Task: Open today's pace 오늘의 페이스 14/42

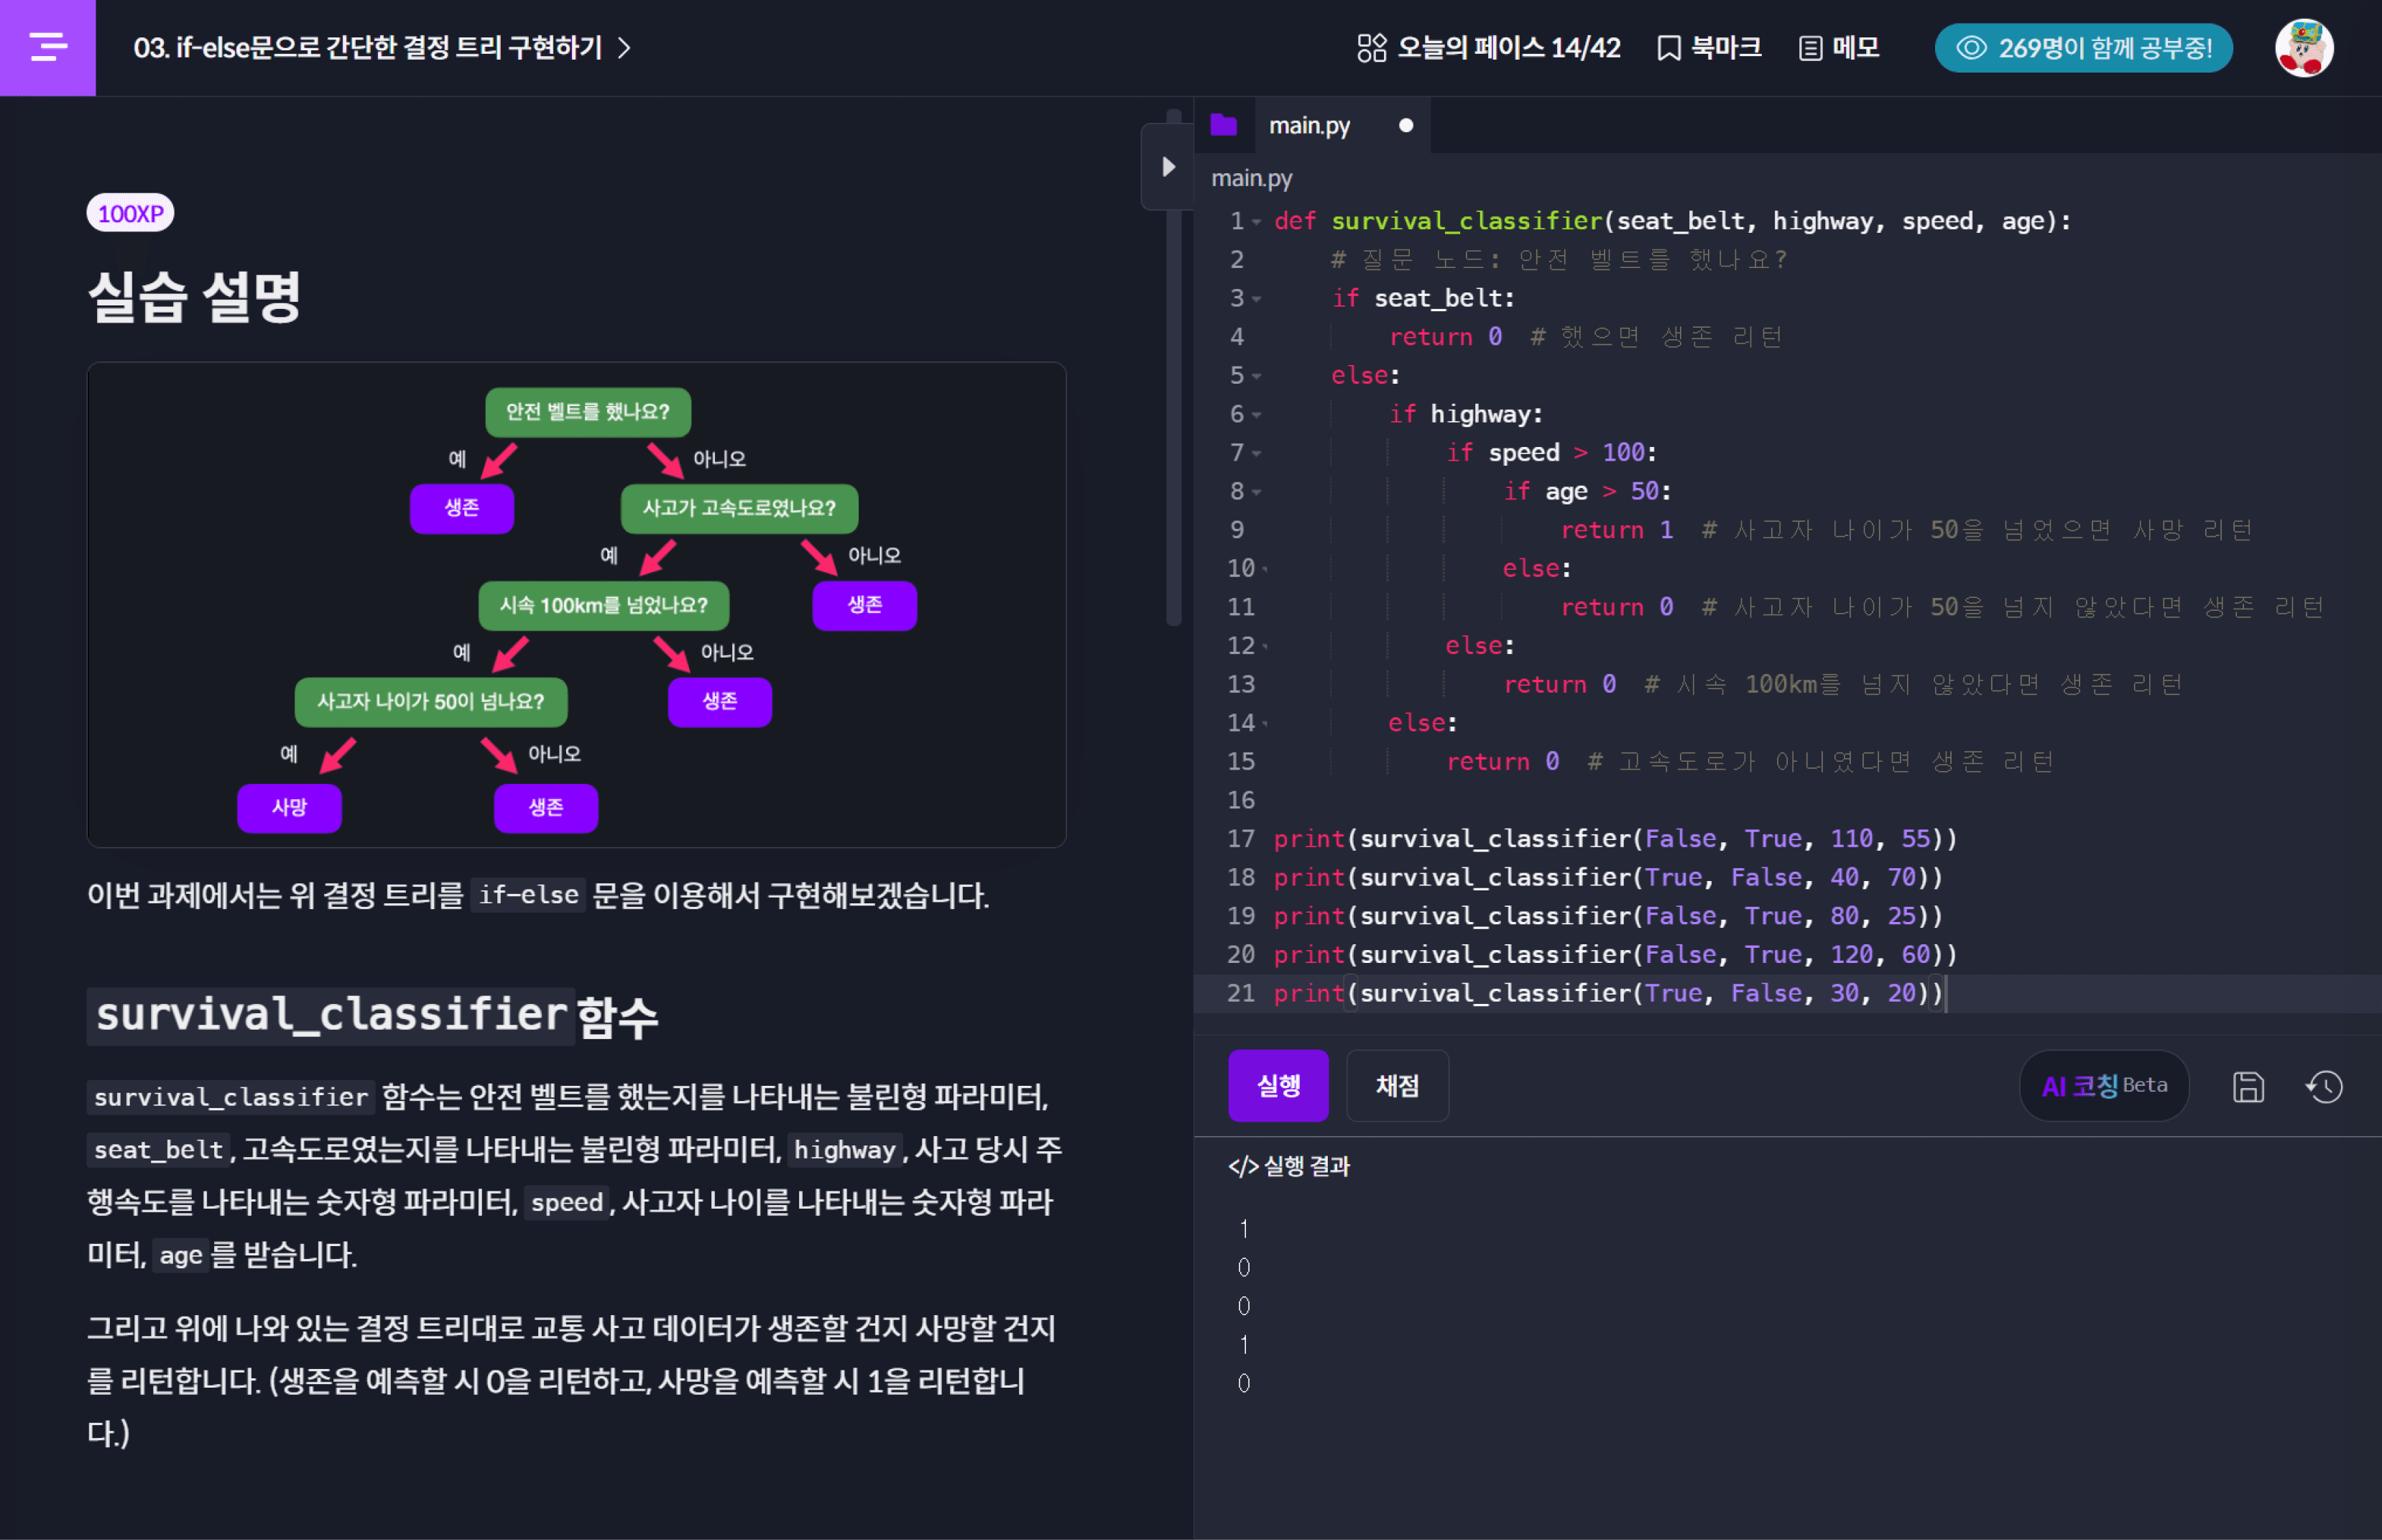Action: coord(1489,47)
